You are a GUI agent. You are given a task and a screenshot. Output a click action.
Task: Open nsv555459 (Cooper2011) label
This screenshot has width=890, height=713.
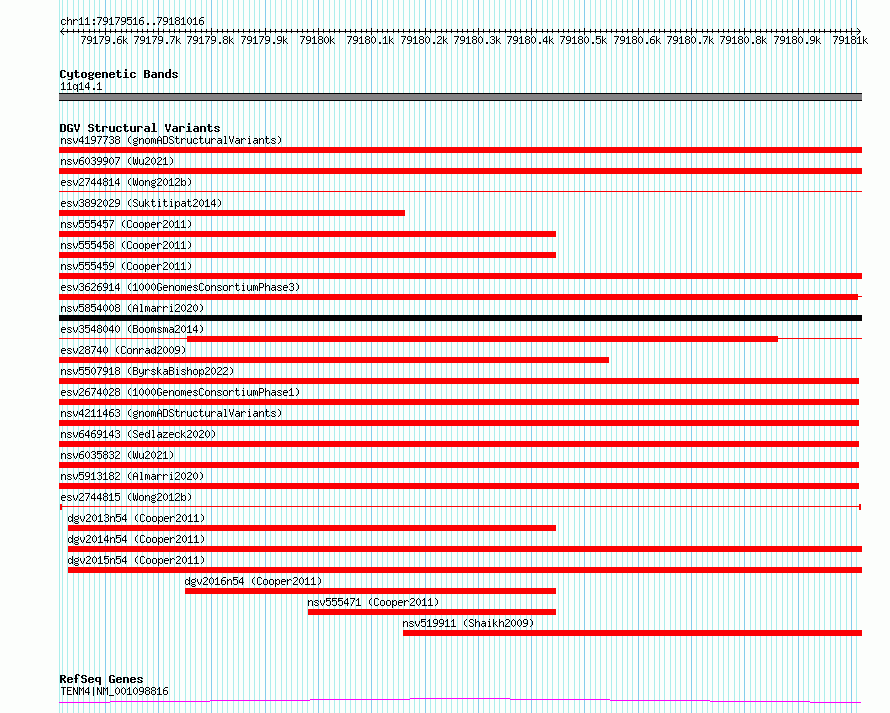[126, 266]
